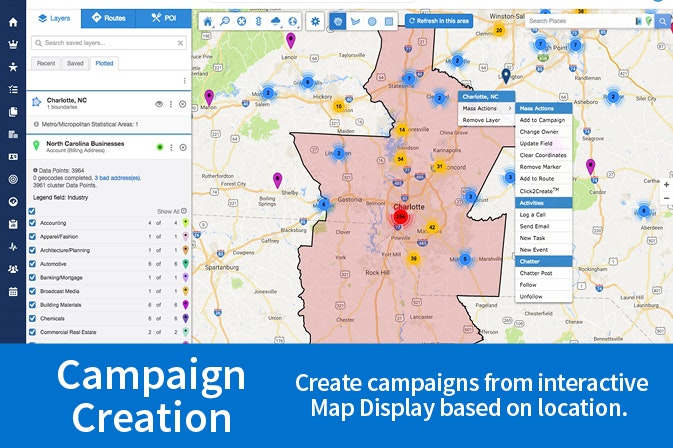Toggle the Automotive checkbox
Screen dimensions: 673x448
pos(32,264)
